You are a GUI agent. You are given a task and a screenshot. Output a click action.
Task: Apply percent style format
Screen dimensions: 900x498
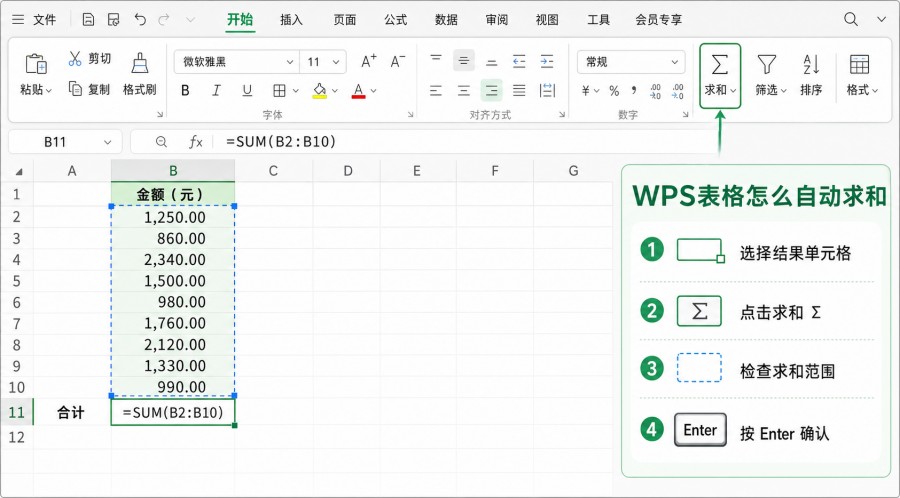click(614, 91)
